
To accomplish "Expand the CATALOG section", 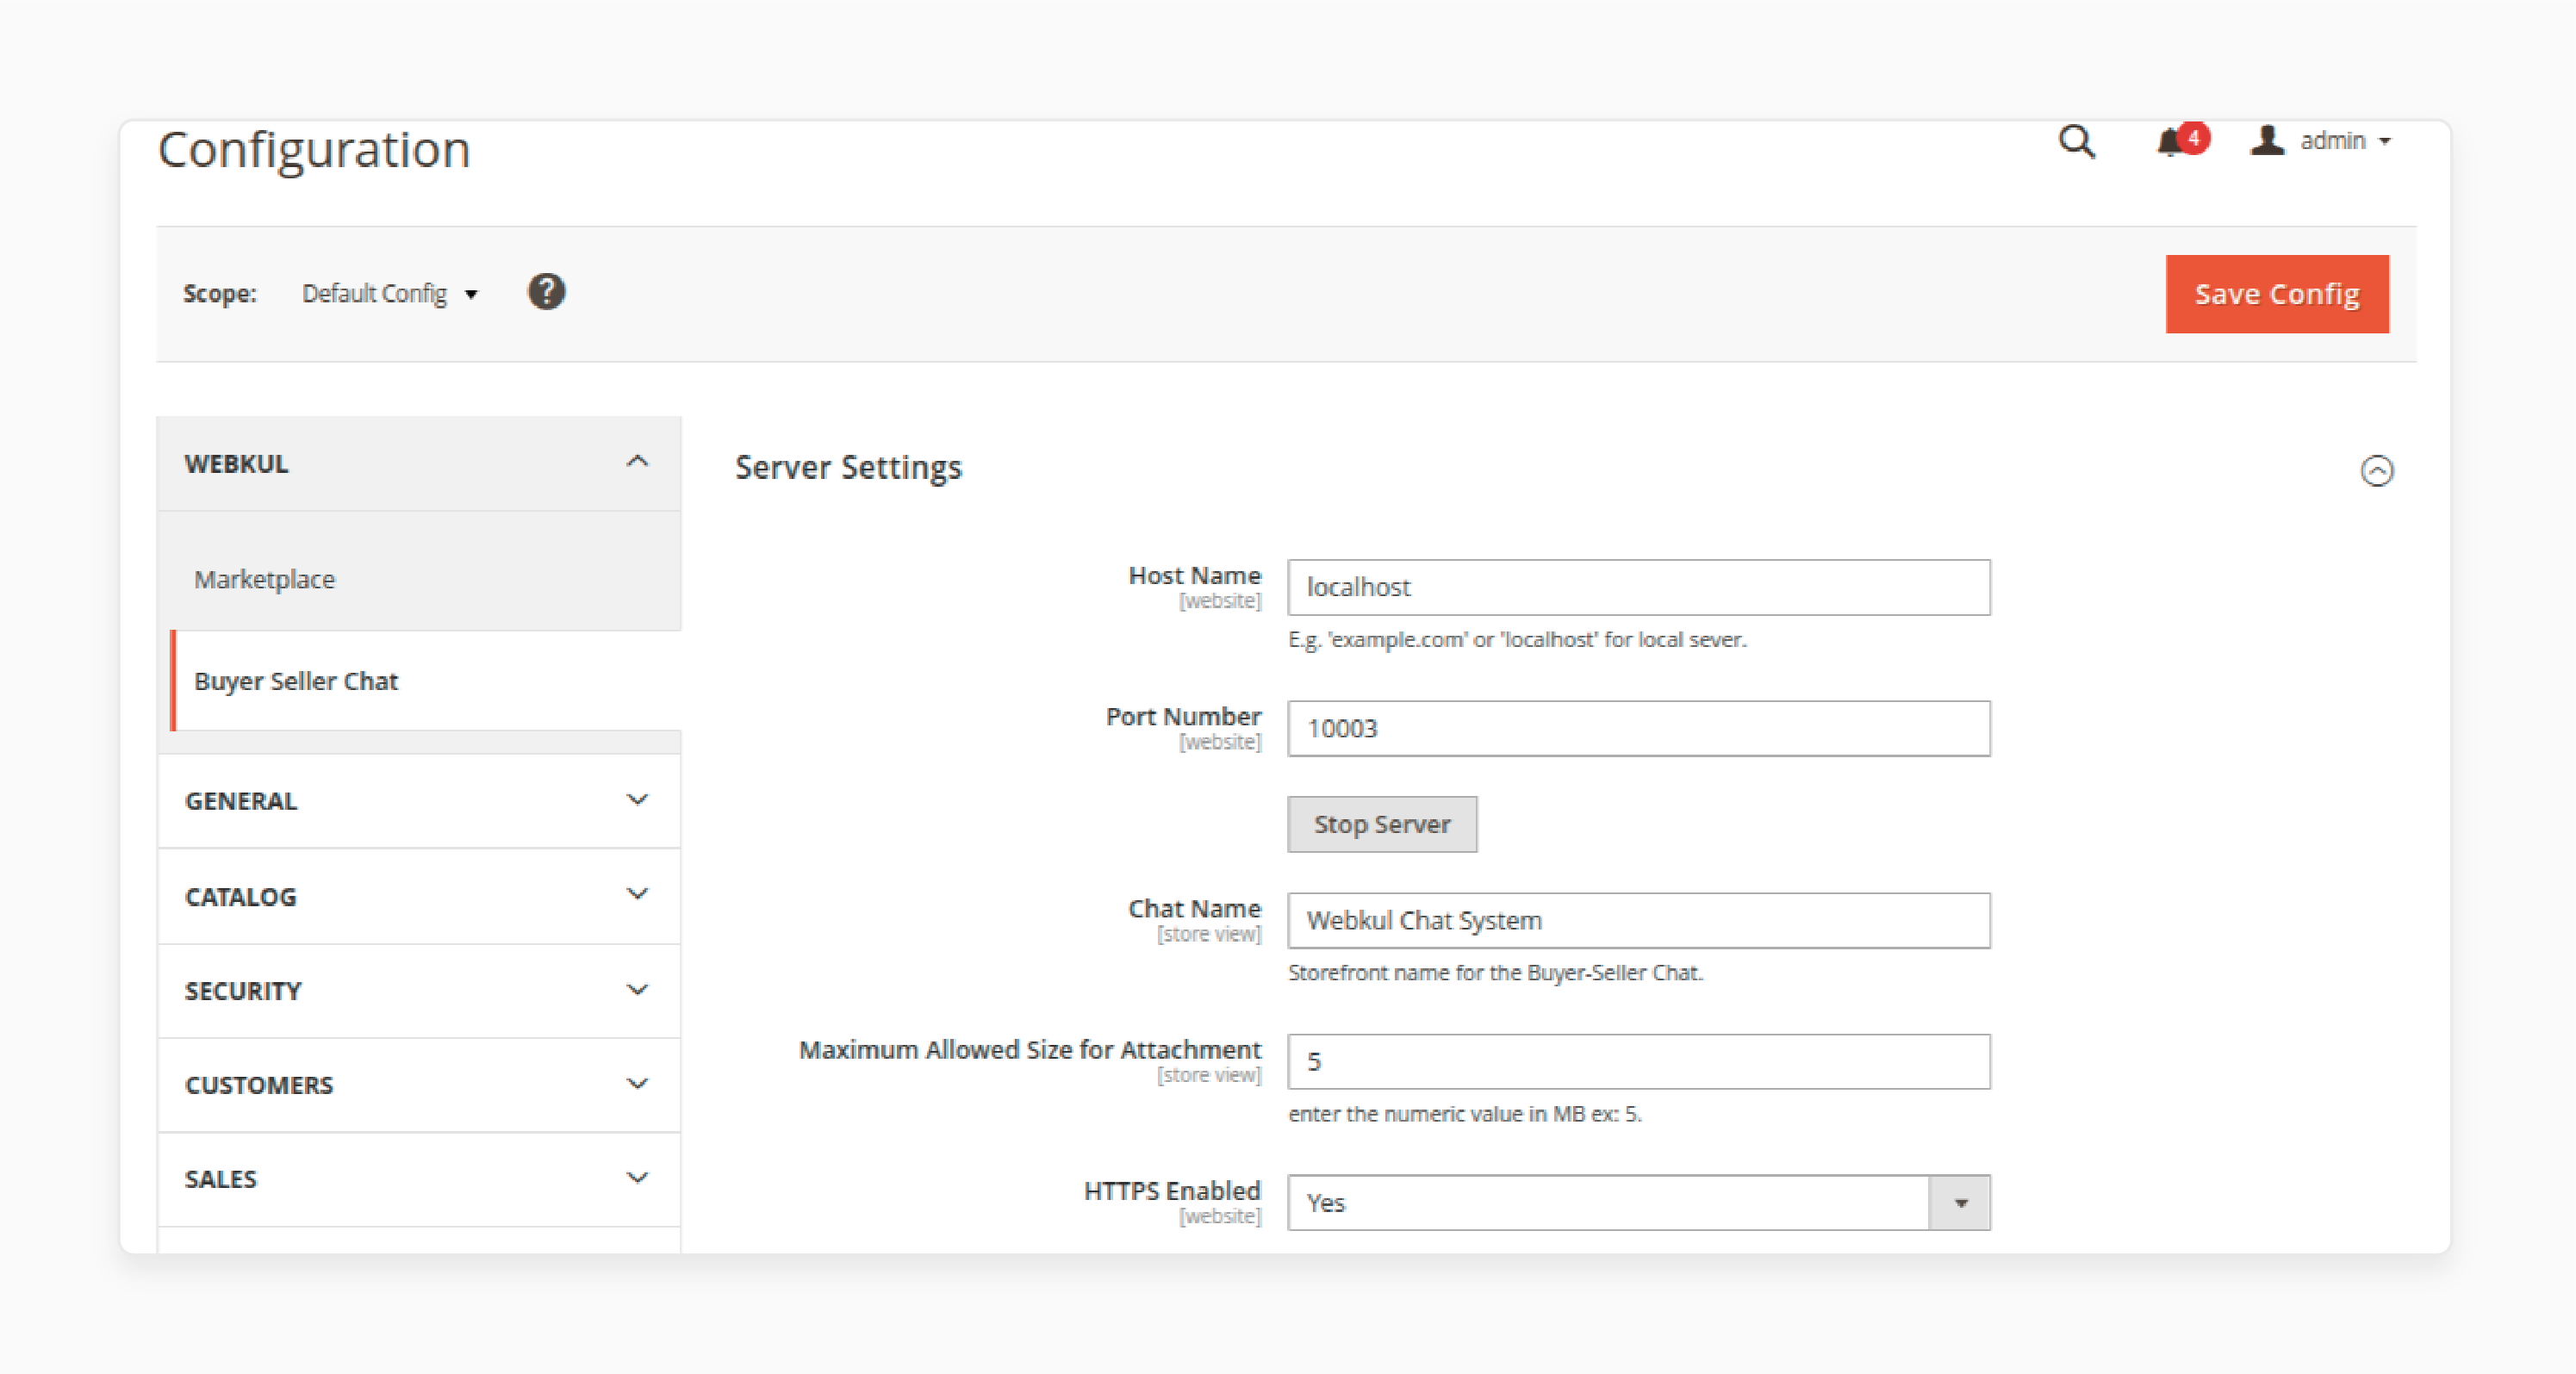I will coord(419,896).
